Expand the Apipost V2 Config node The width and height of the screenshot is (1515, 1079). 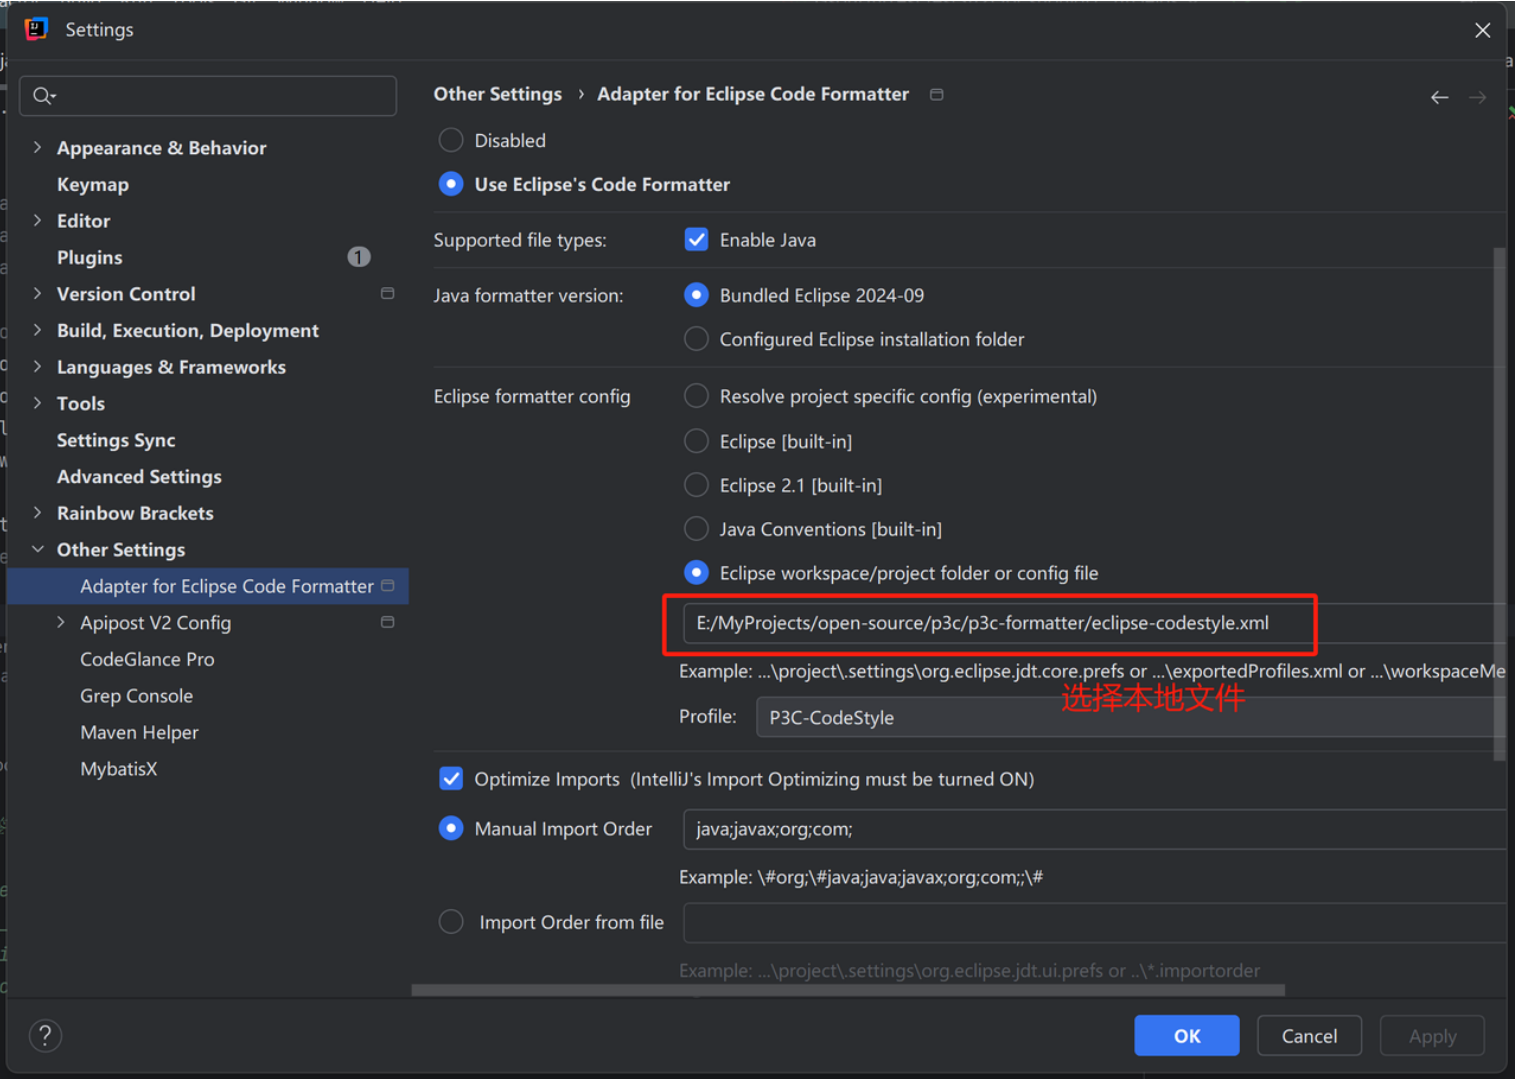[61, 622]
